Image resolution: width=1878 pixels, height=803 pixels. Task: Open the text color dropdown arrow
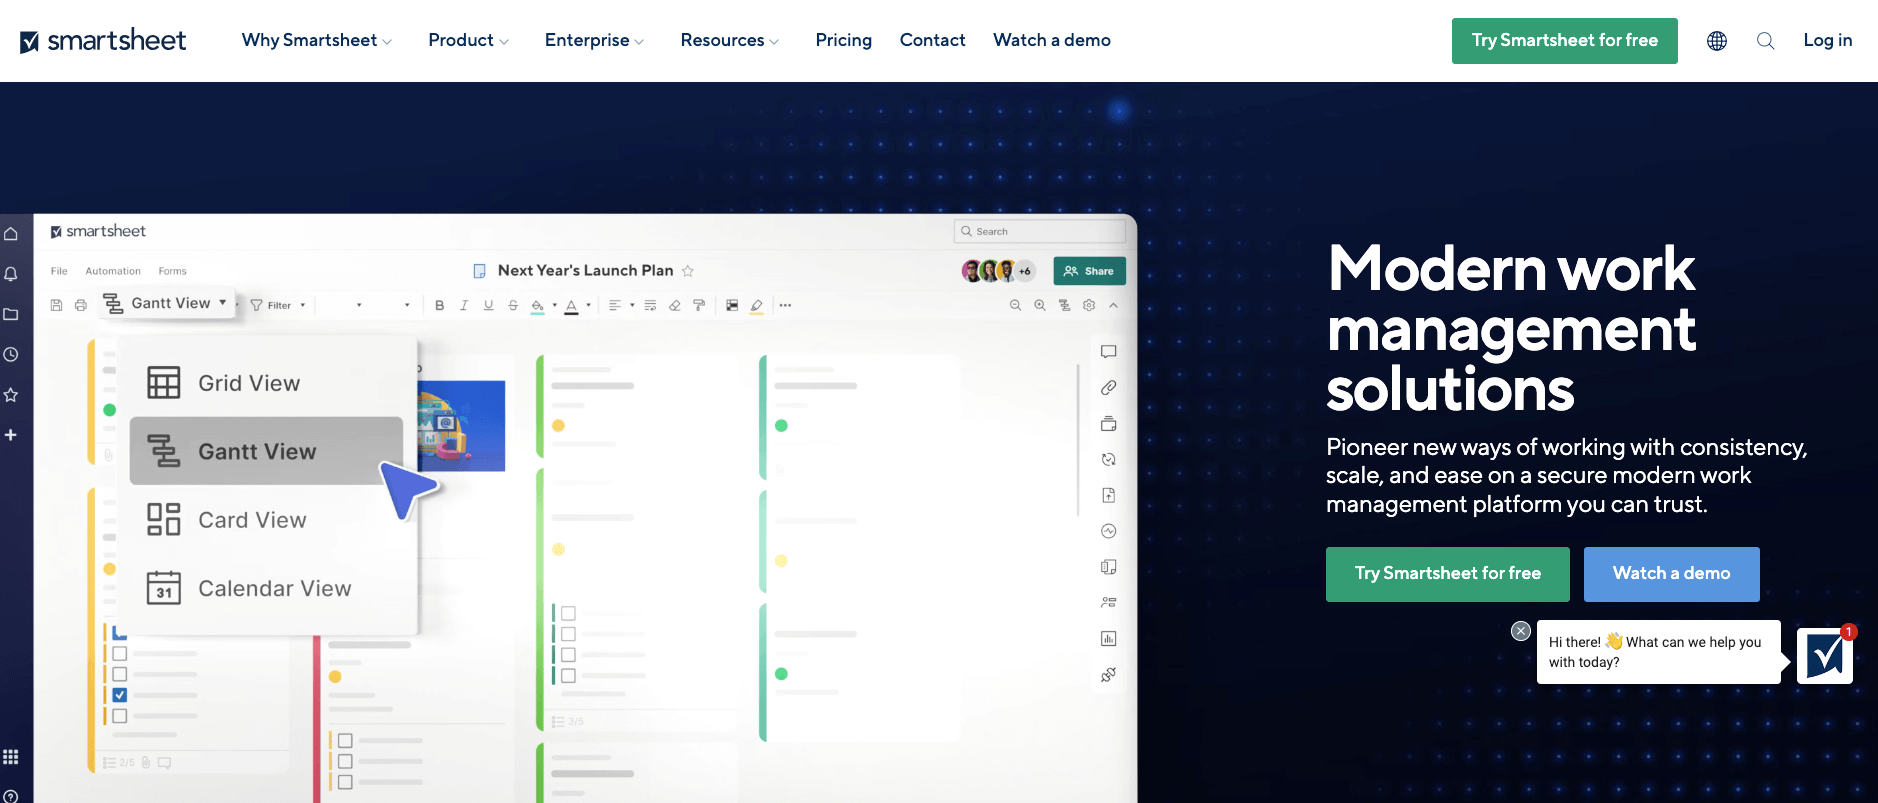(588, 305)
